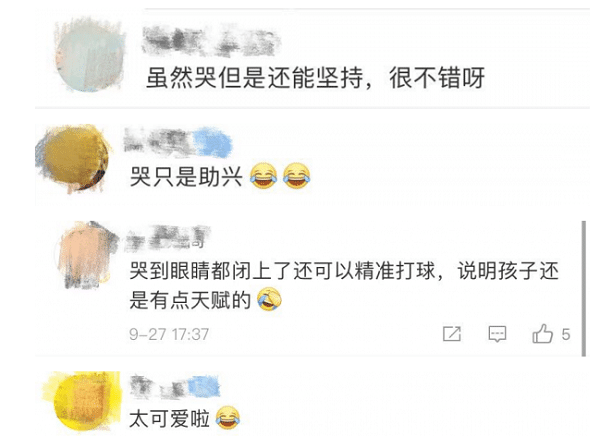Click blurred username above 太可爱啦
Image resolution: width=600 pixels, height=436 pixels.
(175, 387)
